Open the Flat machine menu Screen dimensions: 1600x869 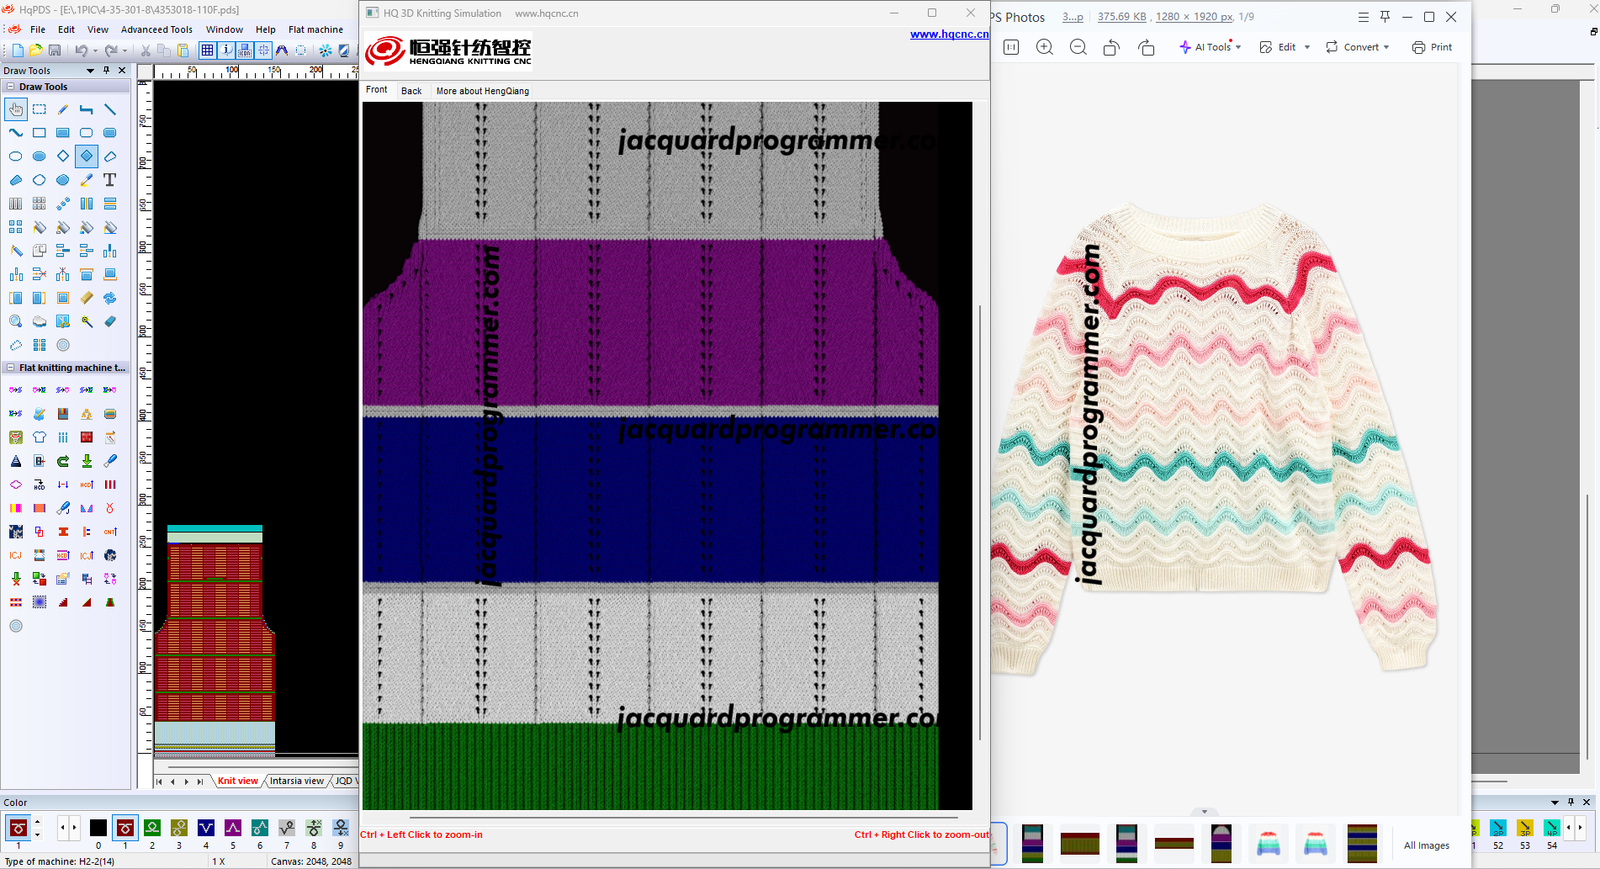315,30
